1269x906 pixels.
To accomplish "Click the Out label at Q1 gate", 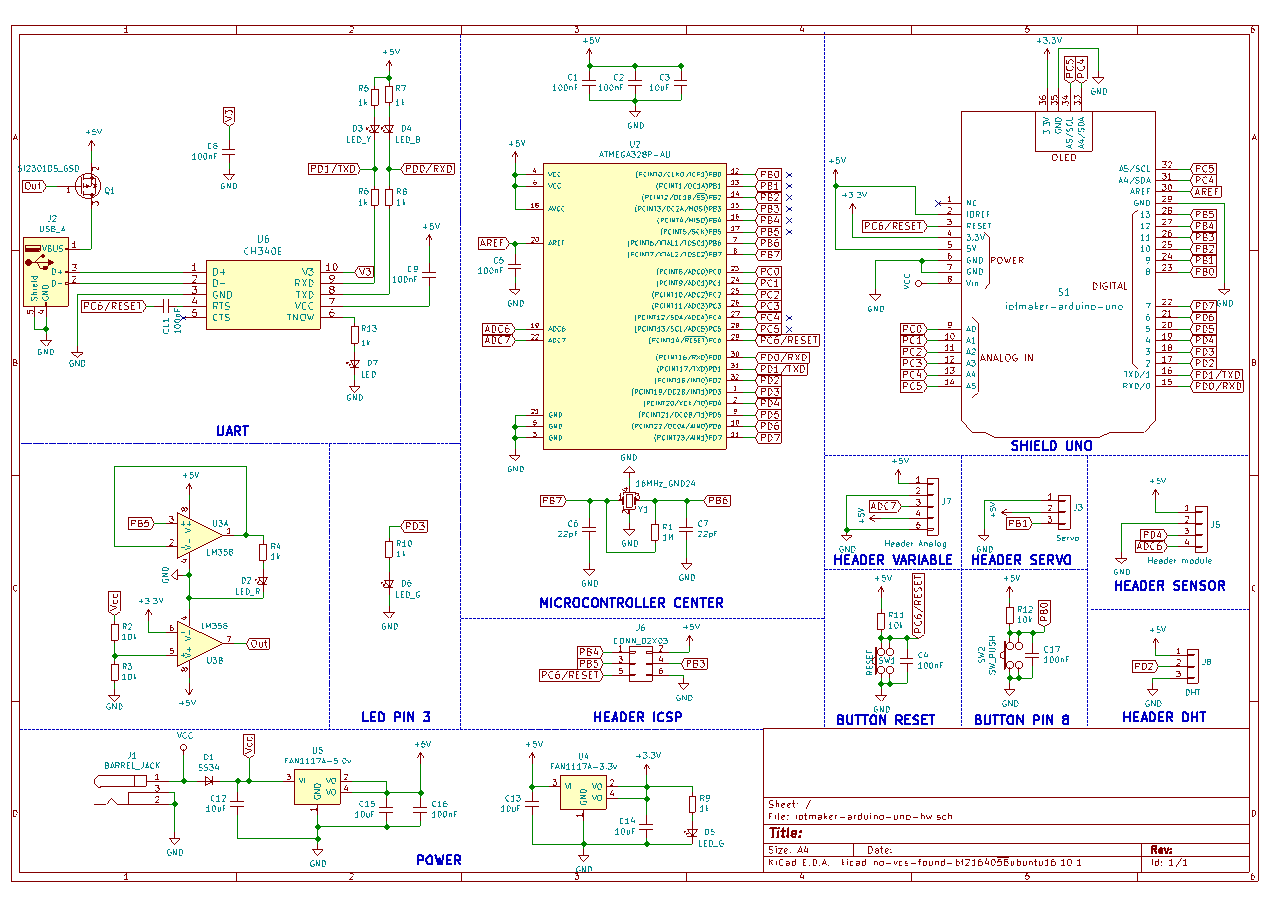I will coord(33,186).
